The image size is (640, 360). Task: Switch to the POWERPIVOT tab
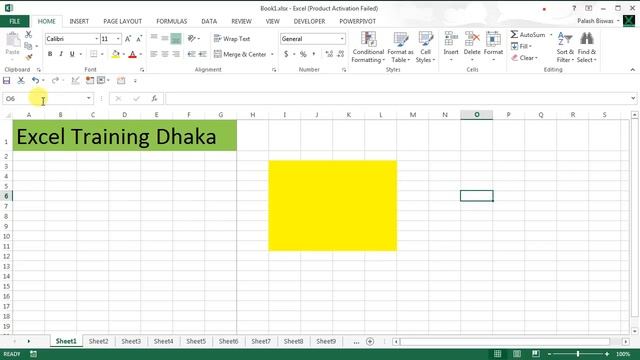tap(358, 21)
